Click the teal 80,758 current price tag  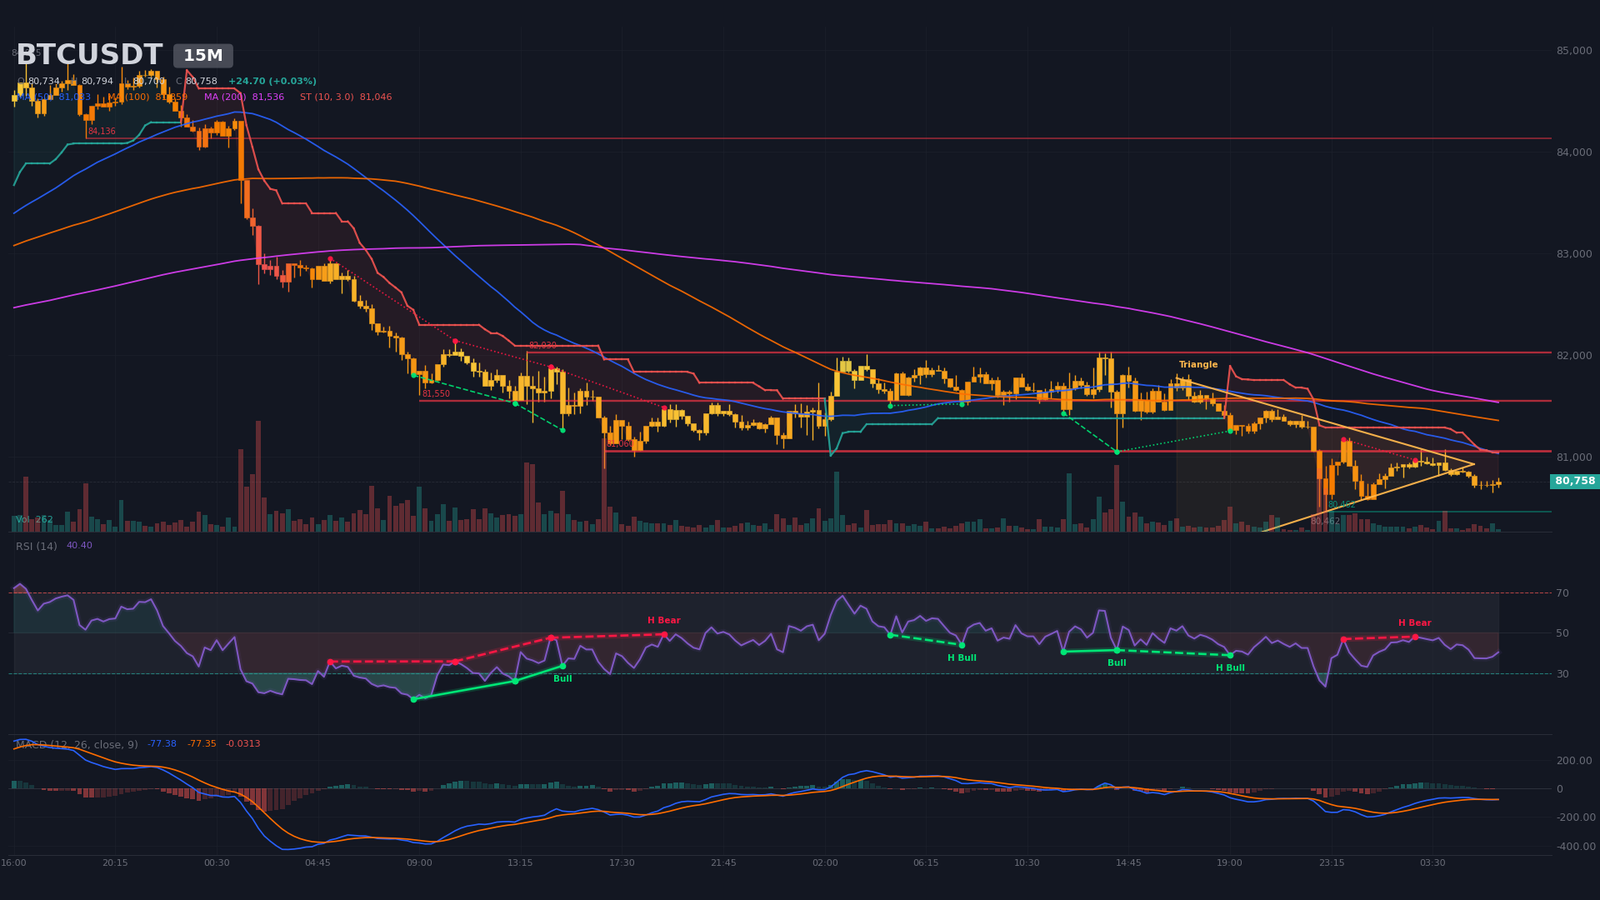(1575, 481)
